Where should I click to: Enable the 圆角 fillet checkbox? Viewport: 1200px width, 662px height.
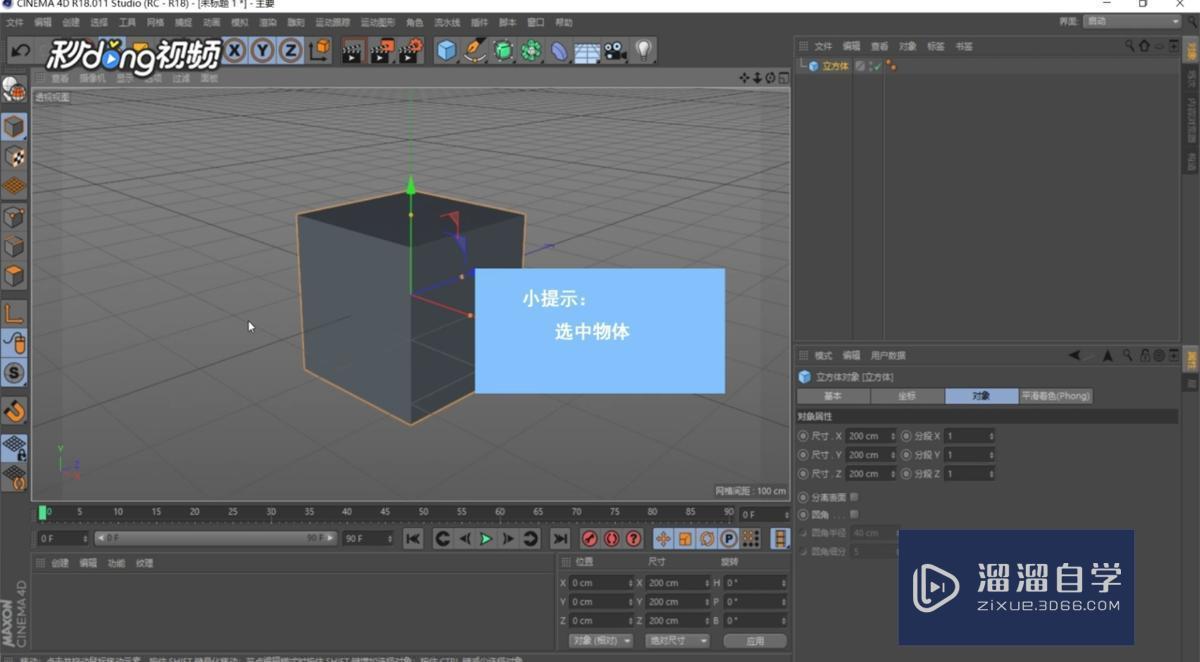855,515
